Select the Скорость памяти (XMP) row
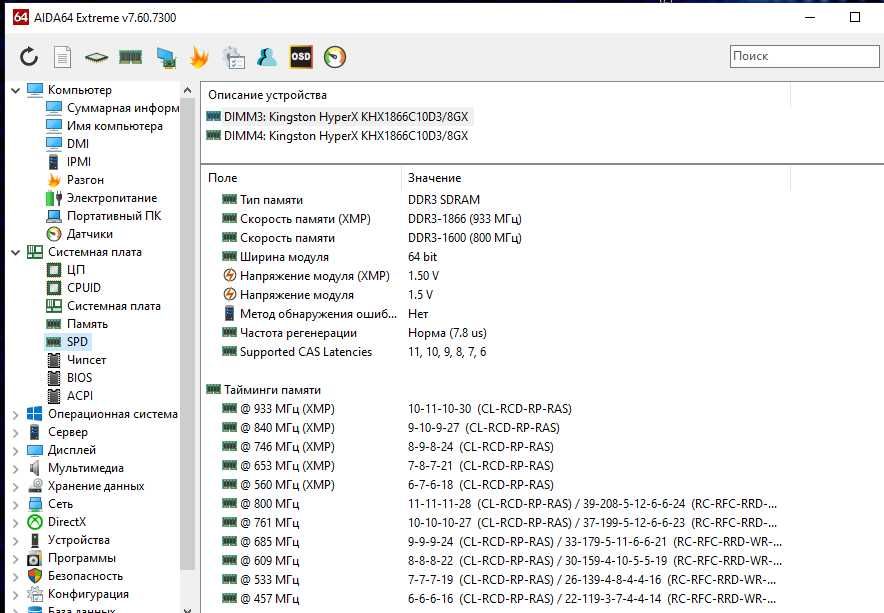Image resolution: width=884 pixels, height=613 pixels. pyautogui.click(x=372, y=219)
